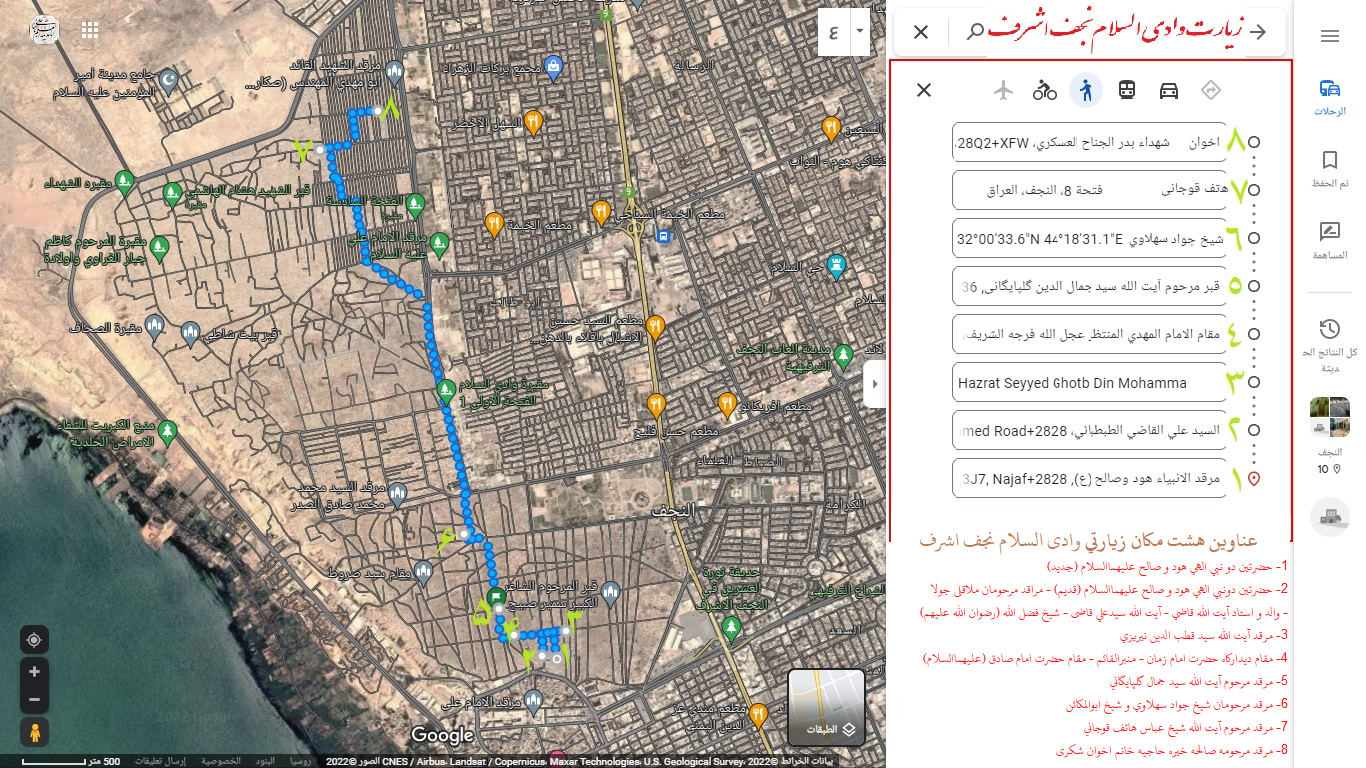This screenshot has height=768, width=1366.
Task: Edit the stop containing 28Q2+XFW
Action: pos(1088,142)
